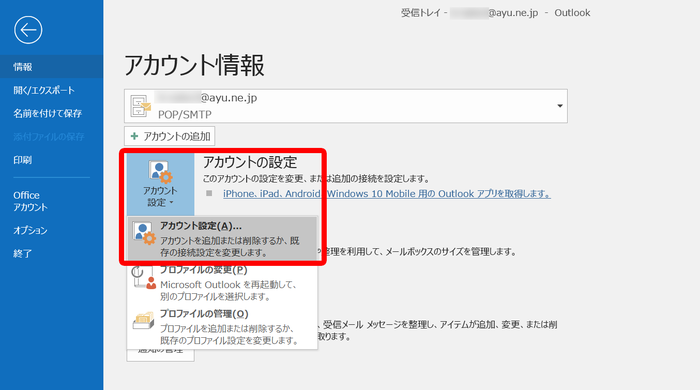
Task: Click the プロファイルの管理 folder icon
Action: 144,321
